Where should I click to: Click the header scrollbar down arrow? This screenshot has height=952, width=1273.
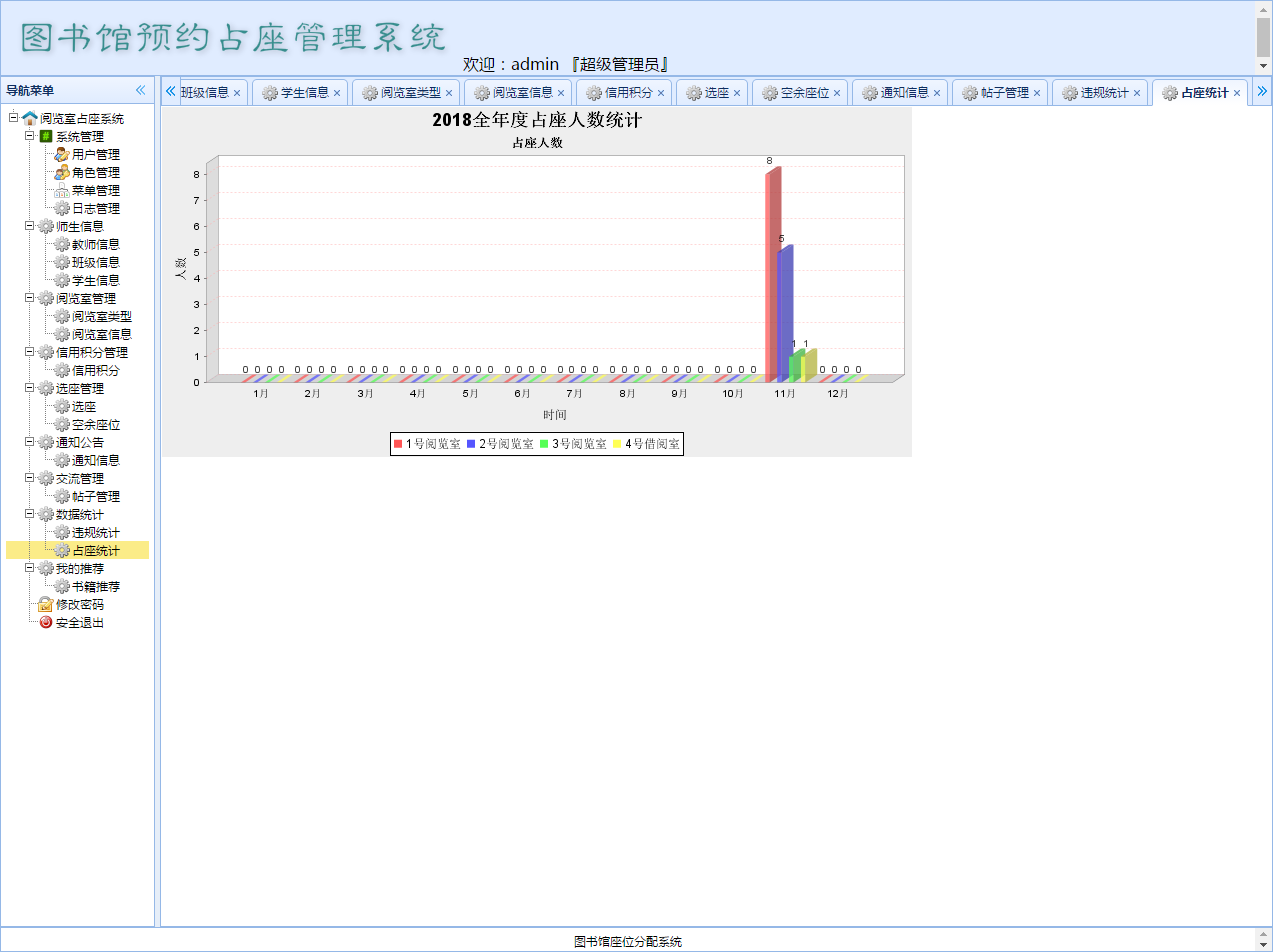[x=1263, y=66]
